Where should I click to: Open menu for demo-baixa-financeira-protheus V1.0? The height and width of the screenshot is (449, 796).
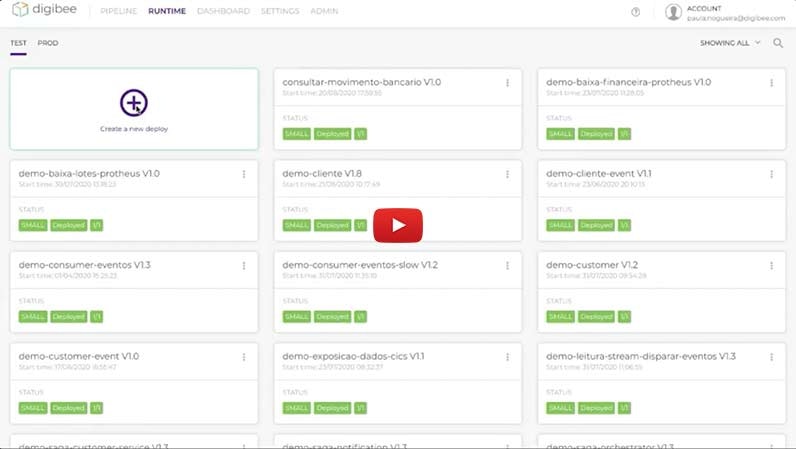click(x=771, y=83)
